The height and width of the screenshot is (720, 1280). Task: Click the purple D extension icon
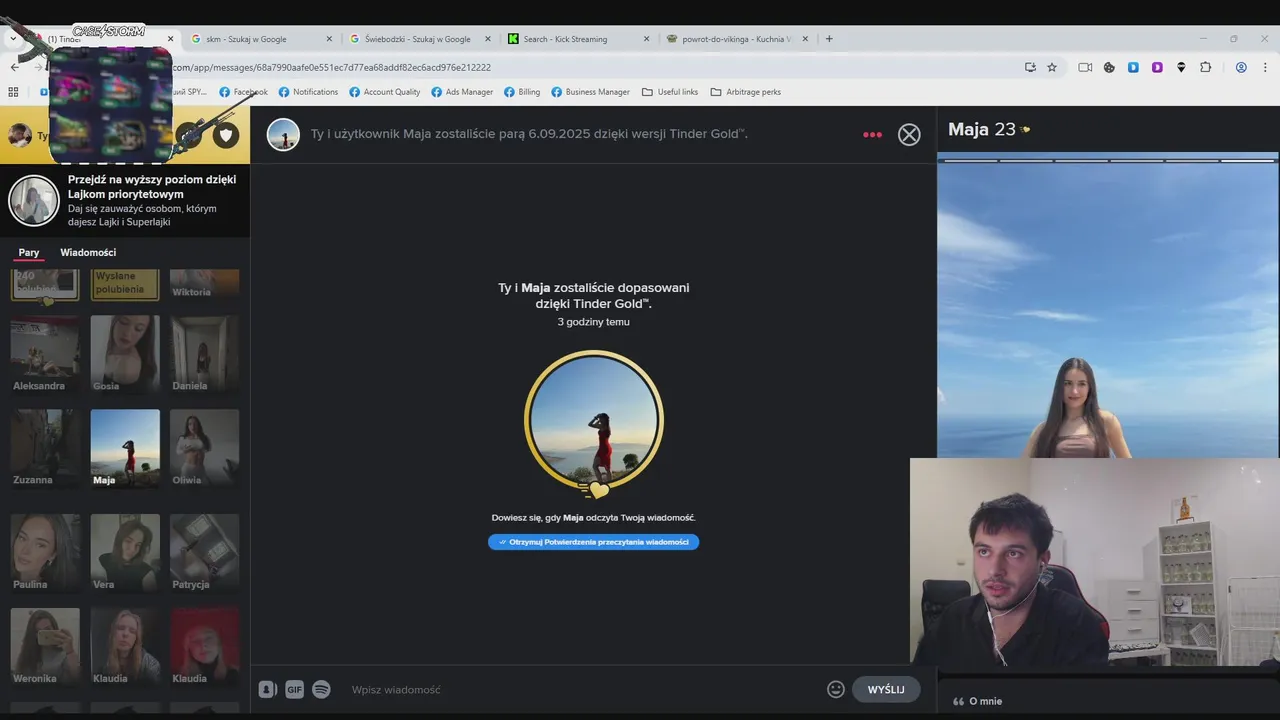1157,67
